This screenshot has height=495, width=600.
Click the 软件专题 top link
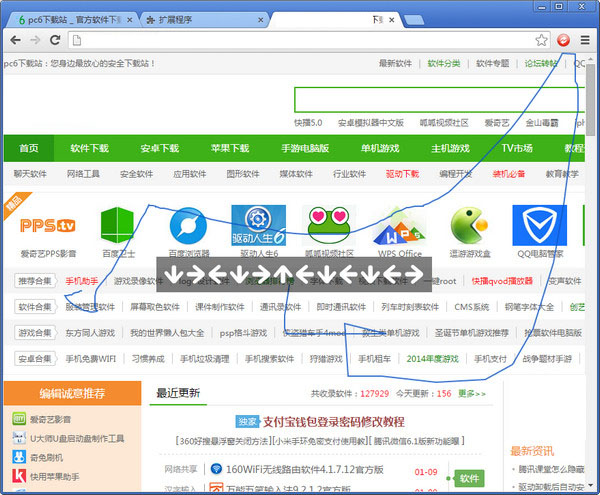coord(492,64)
